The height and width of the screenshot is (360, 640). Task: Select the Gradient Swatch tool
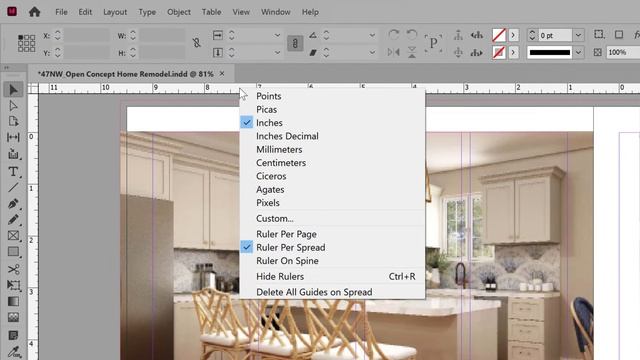coord(13,301)
